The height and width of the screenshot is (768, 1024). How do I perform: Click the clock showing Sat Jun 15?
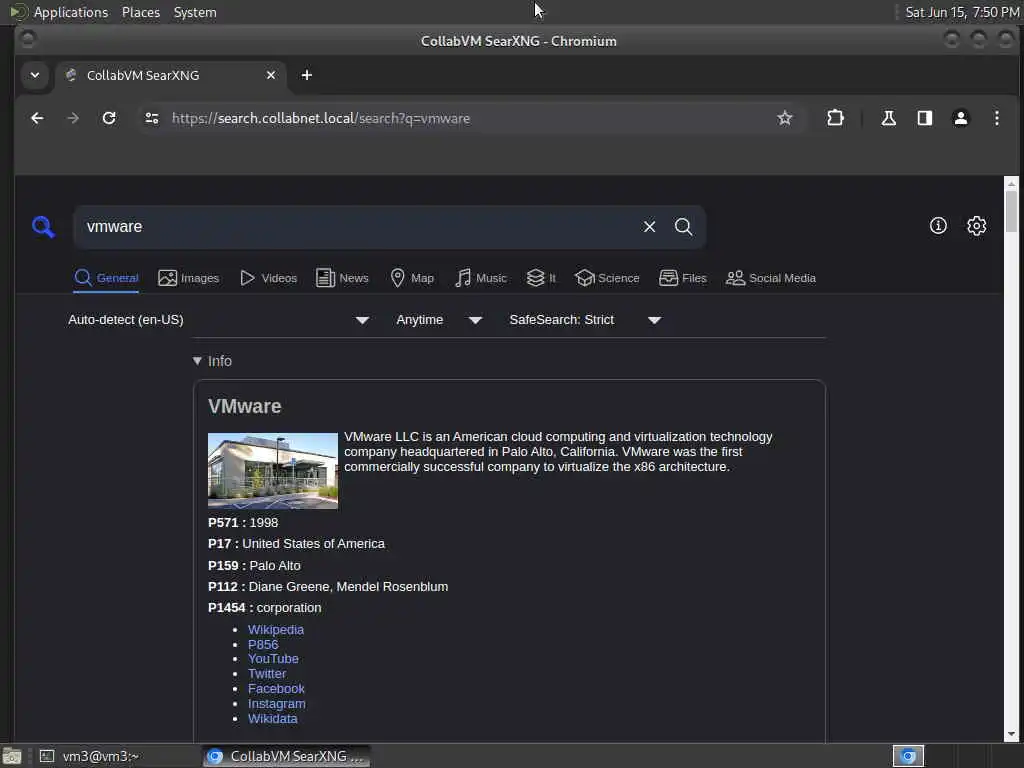(962, 12)
